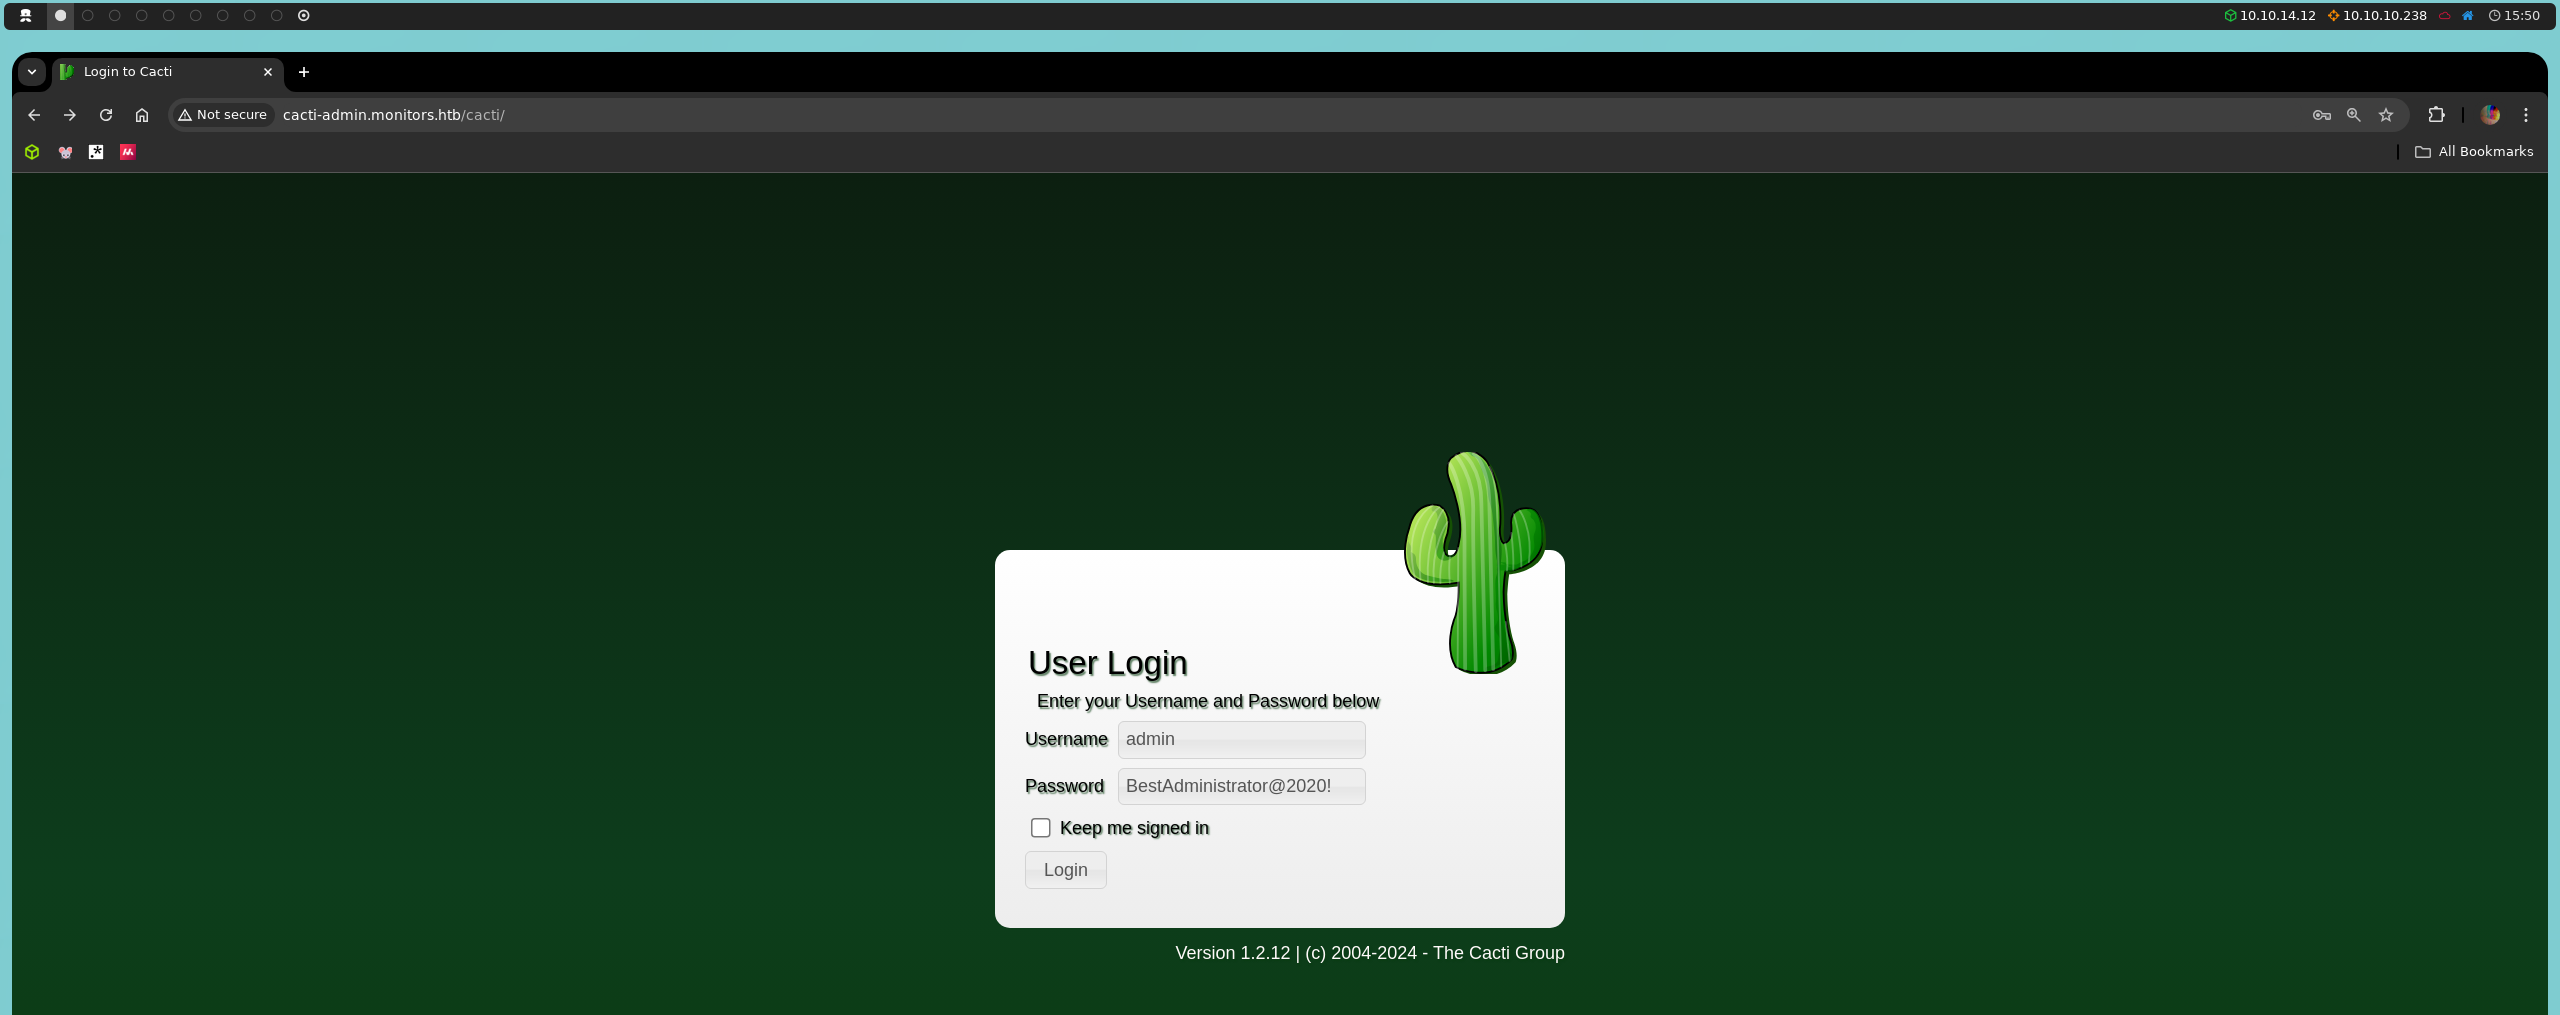This screenshot has height=1015, width=2560.
Task: Open the red M bookmark
Action: (128, 152)
